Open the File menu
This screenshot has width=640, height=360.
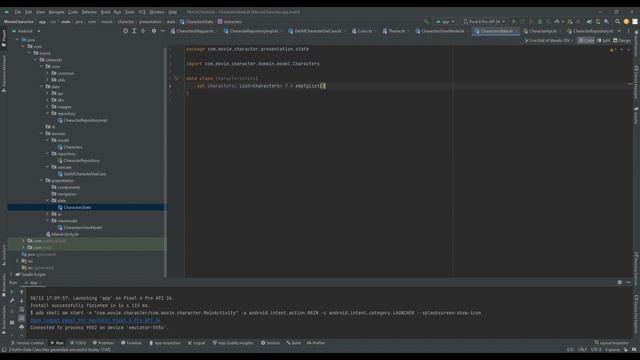pyautogui.click(x=18, y=12)
